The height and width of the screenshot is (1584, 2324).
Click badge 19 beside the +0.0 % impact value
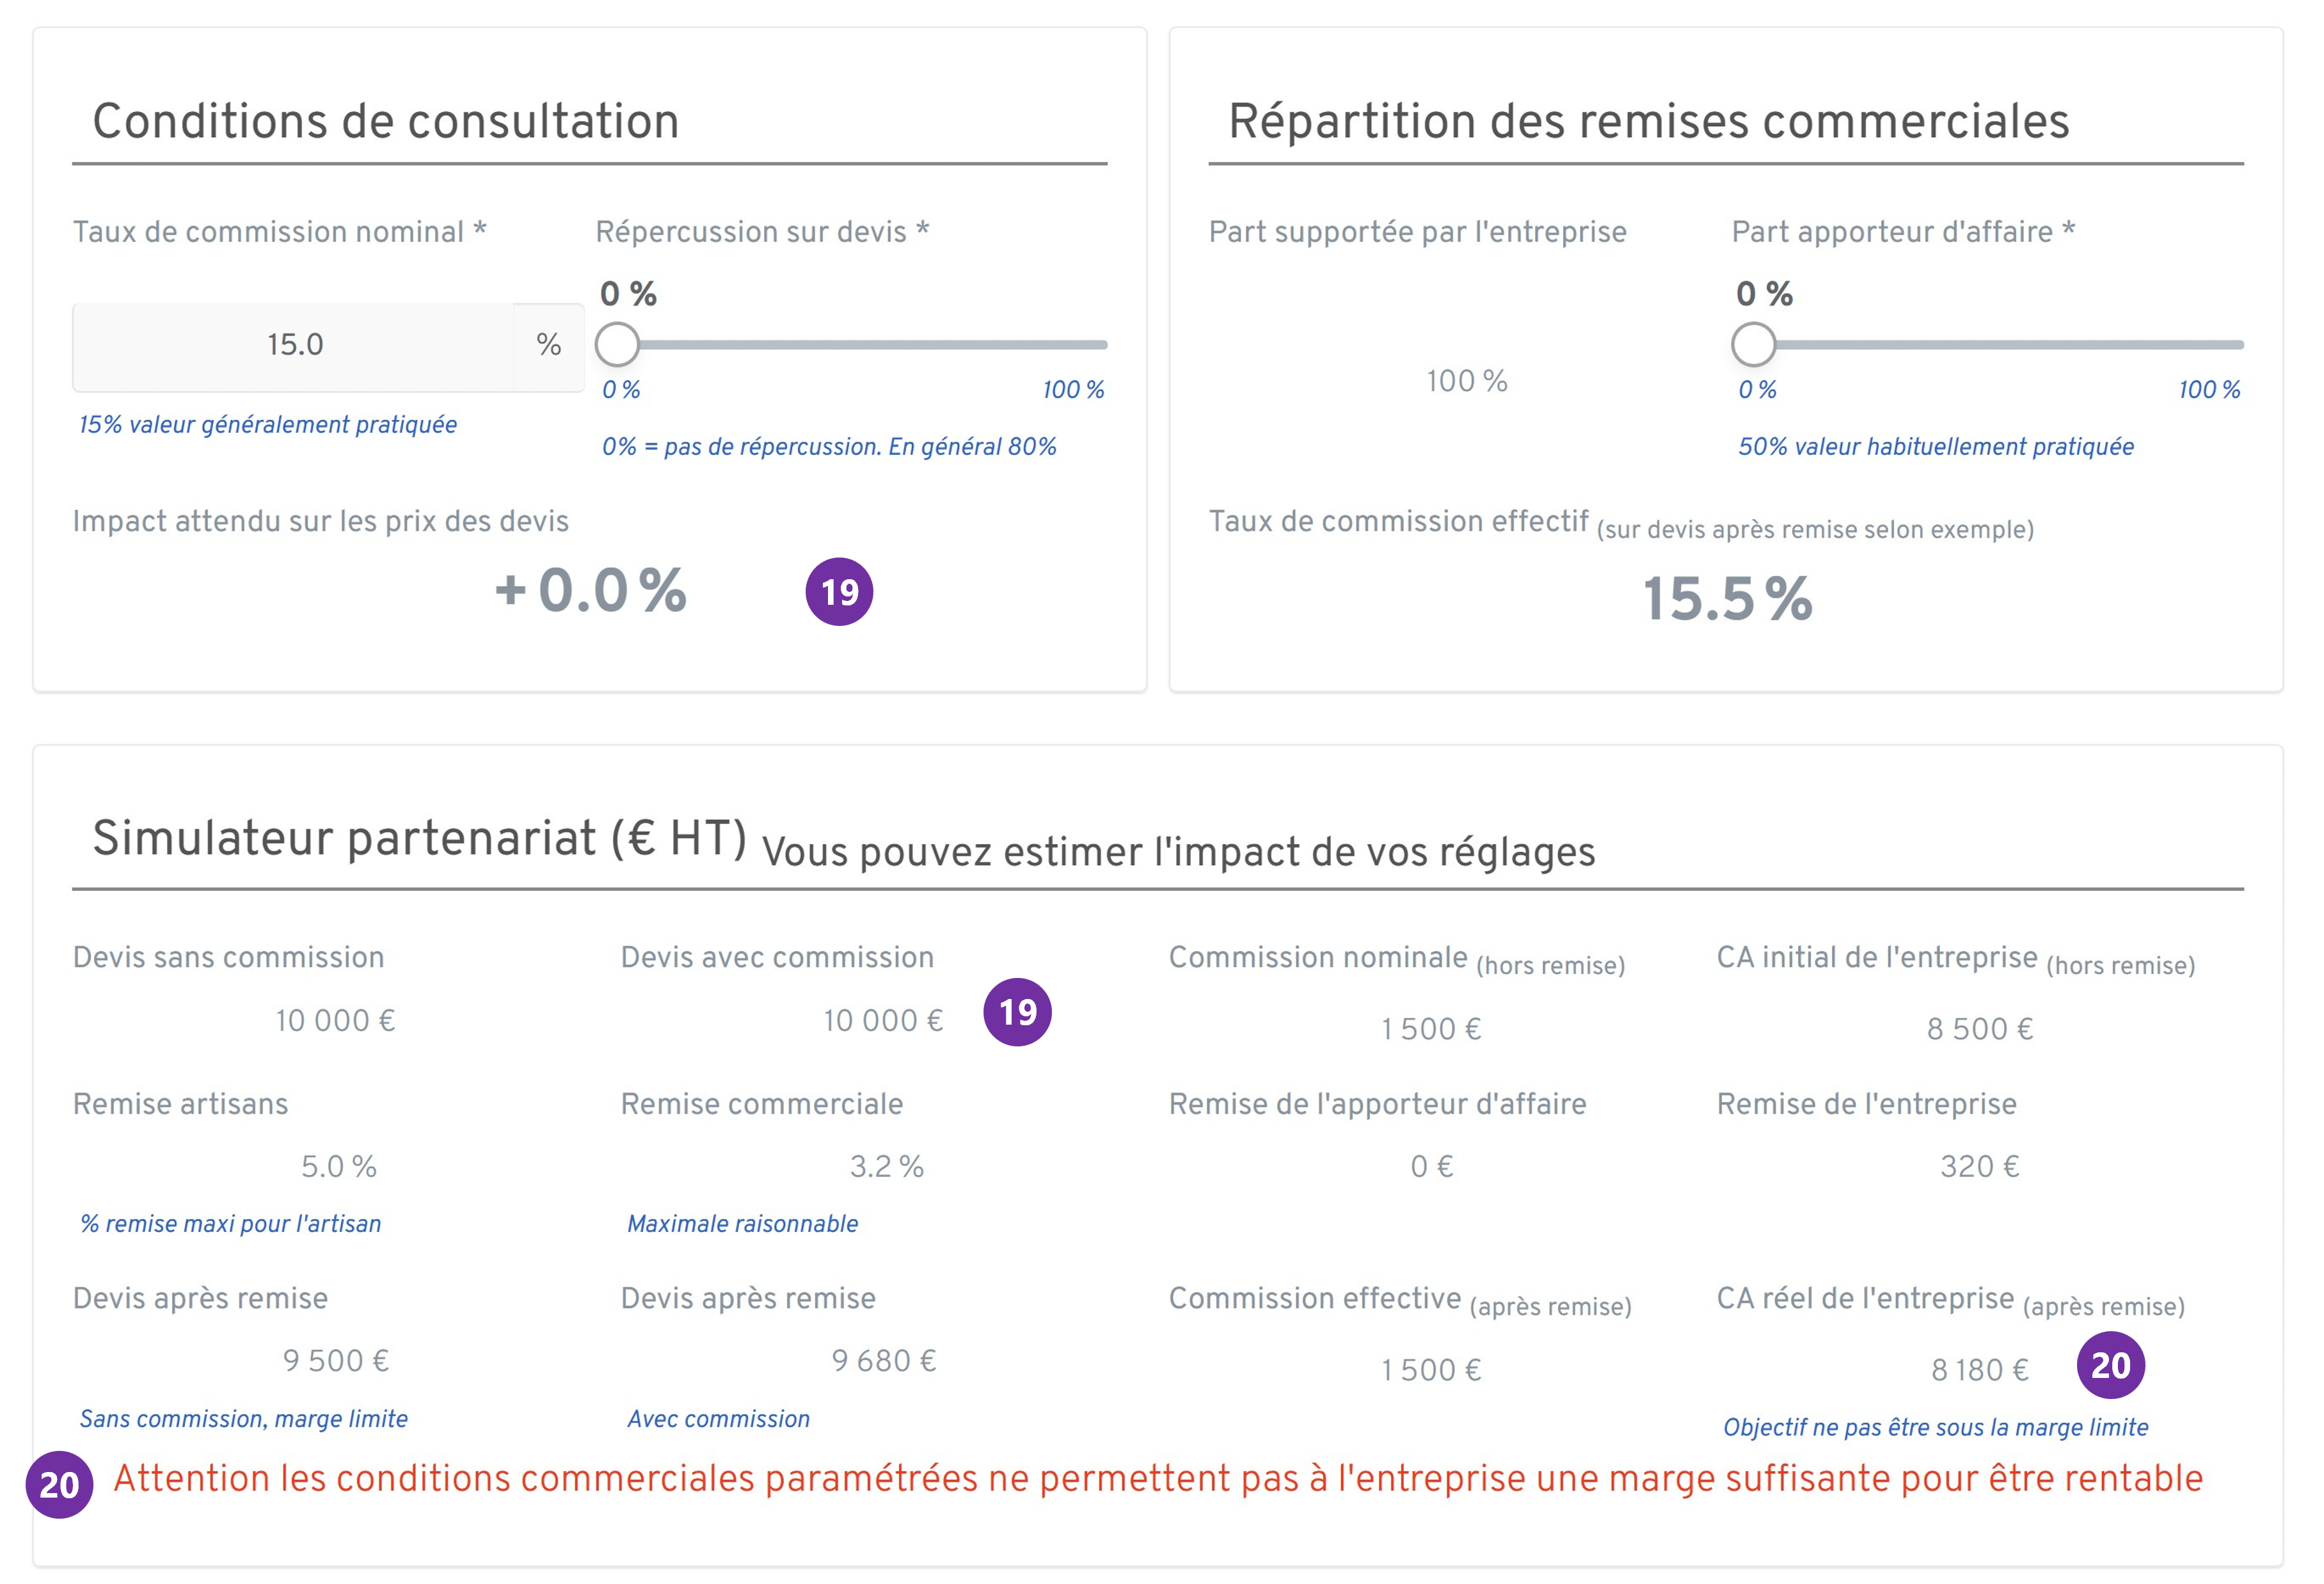(x=839, y=592)
